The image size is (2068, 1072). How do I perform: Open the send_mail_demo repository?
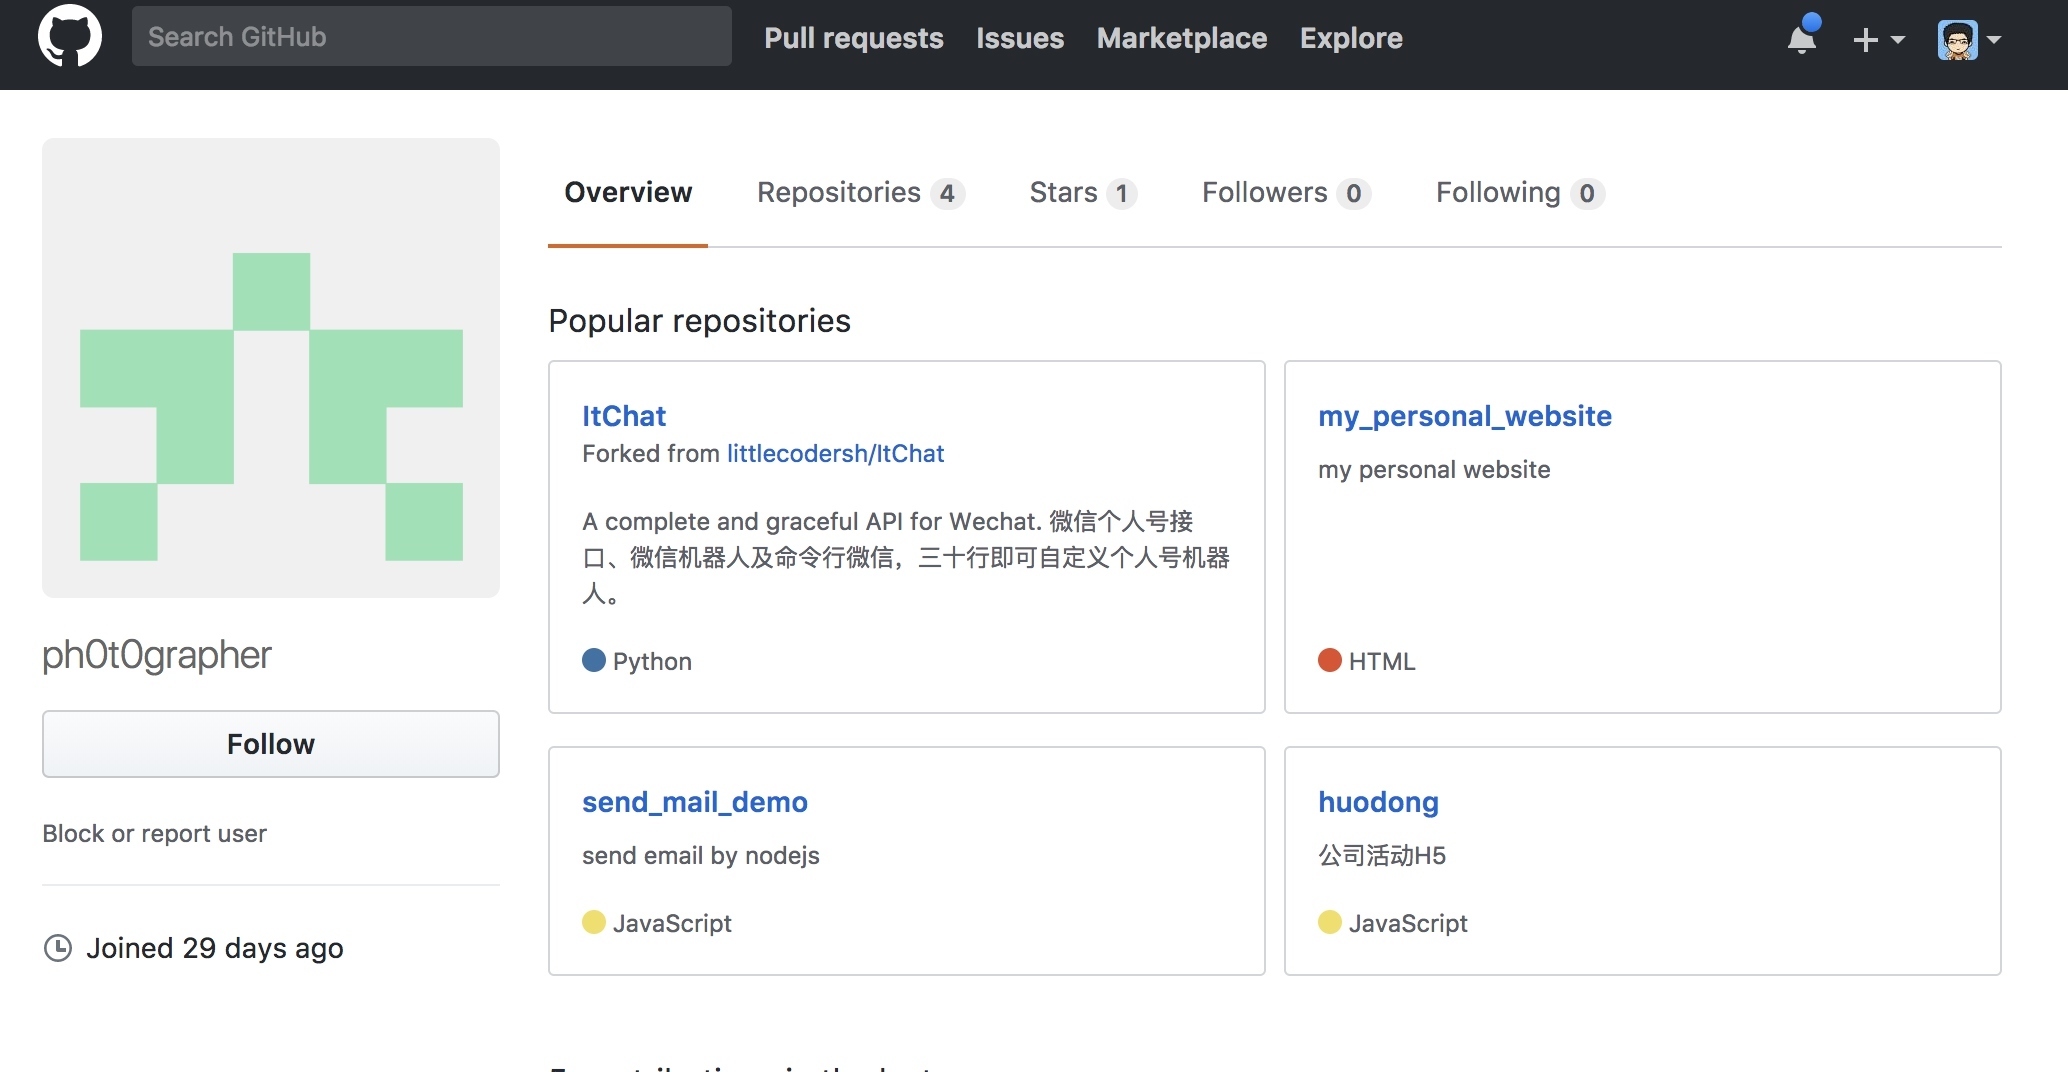pos(695,802)
